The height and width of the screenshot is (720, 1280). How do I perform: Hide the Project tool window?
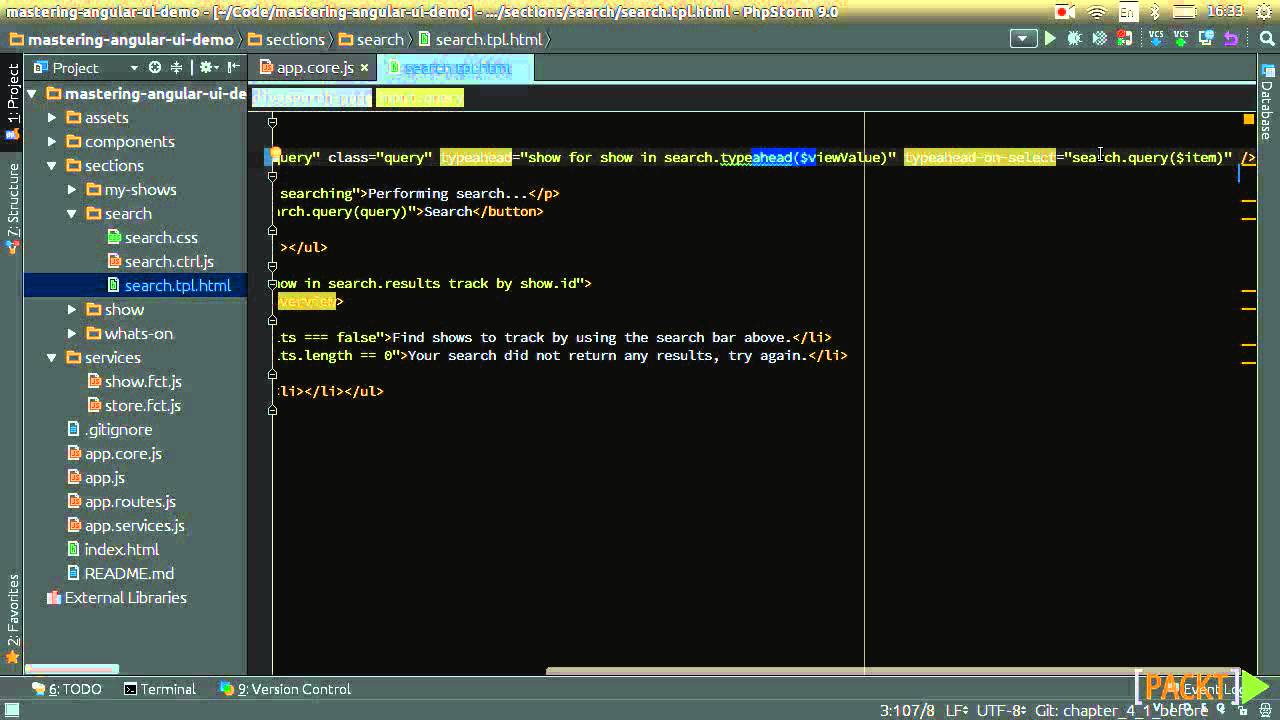(235, 67)
